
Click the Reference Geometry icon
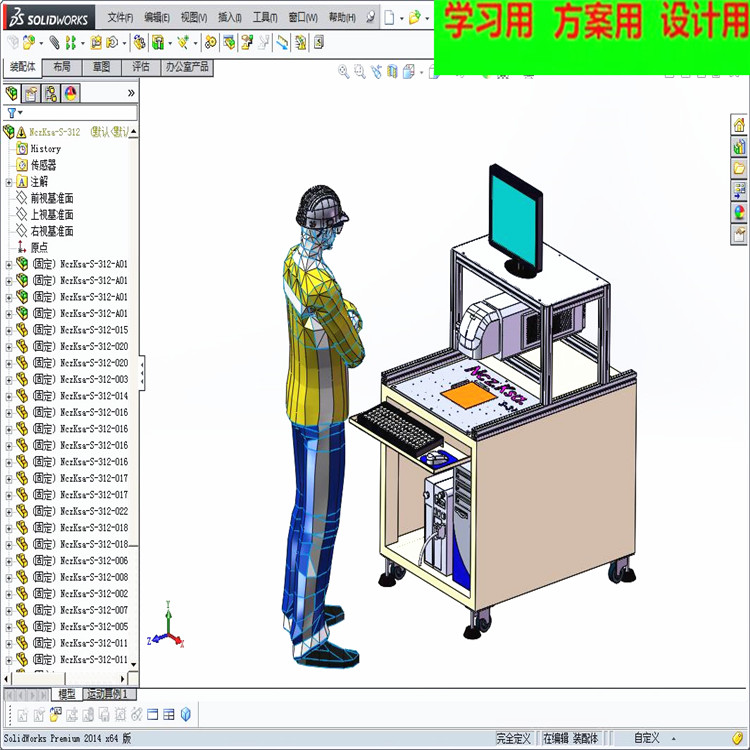(x=183, y=43)
